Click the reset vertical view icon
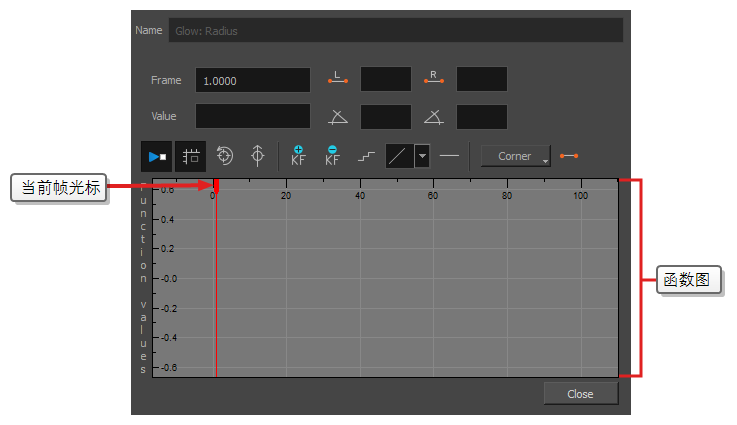 257,156
